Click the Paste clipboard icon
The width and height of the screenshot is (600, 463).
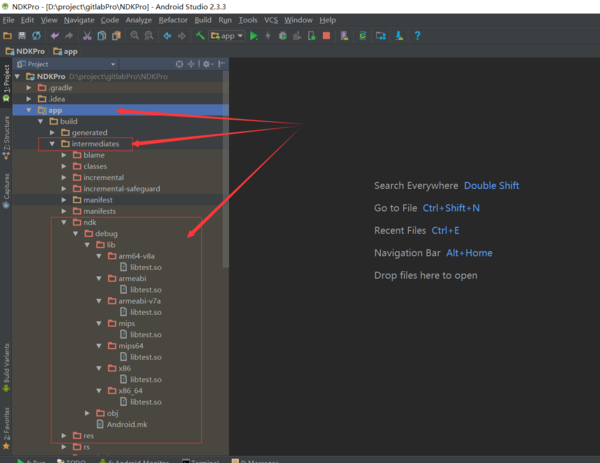pyautogui.click(x=116, y=36)
